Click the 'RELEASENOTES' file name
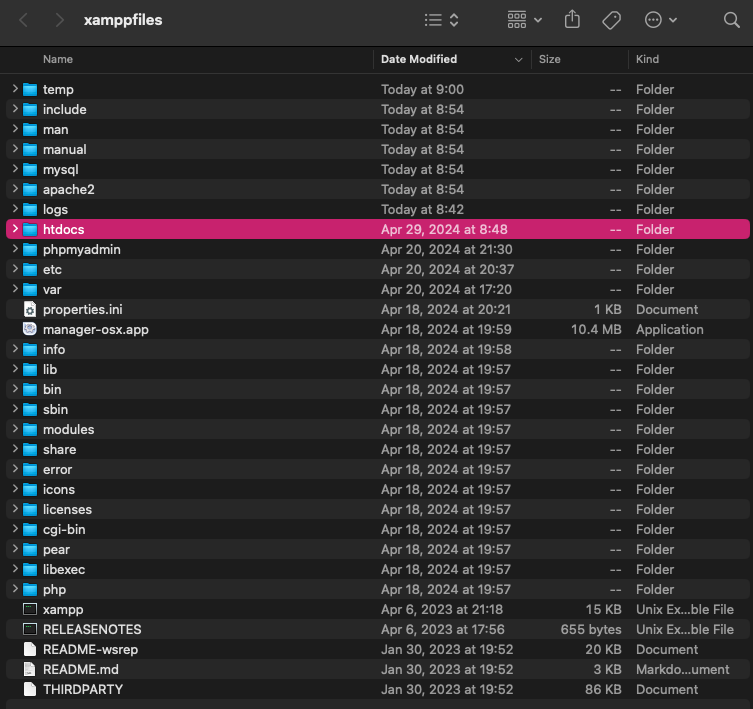 [x=92, y=629]
